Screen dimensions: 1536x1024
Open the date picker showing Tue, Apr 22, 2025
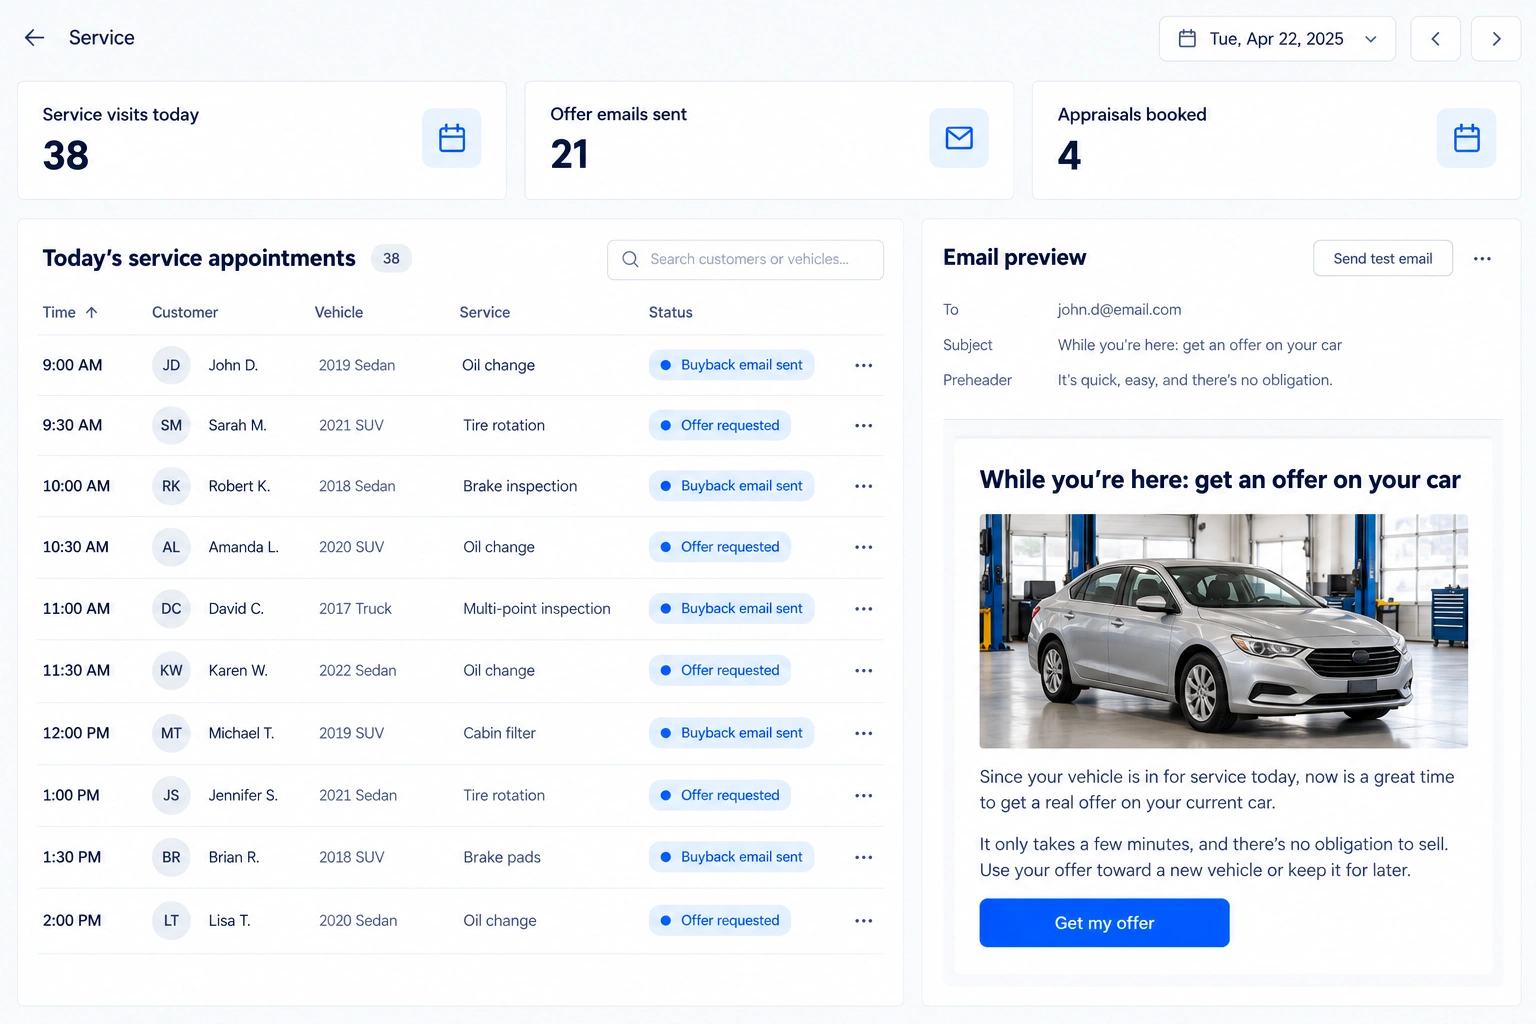click(x=1277, y=39)
